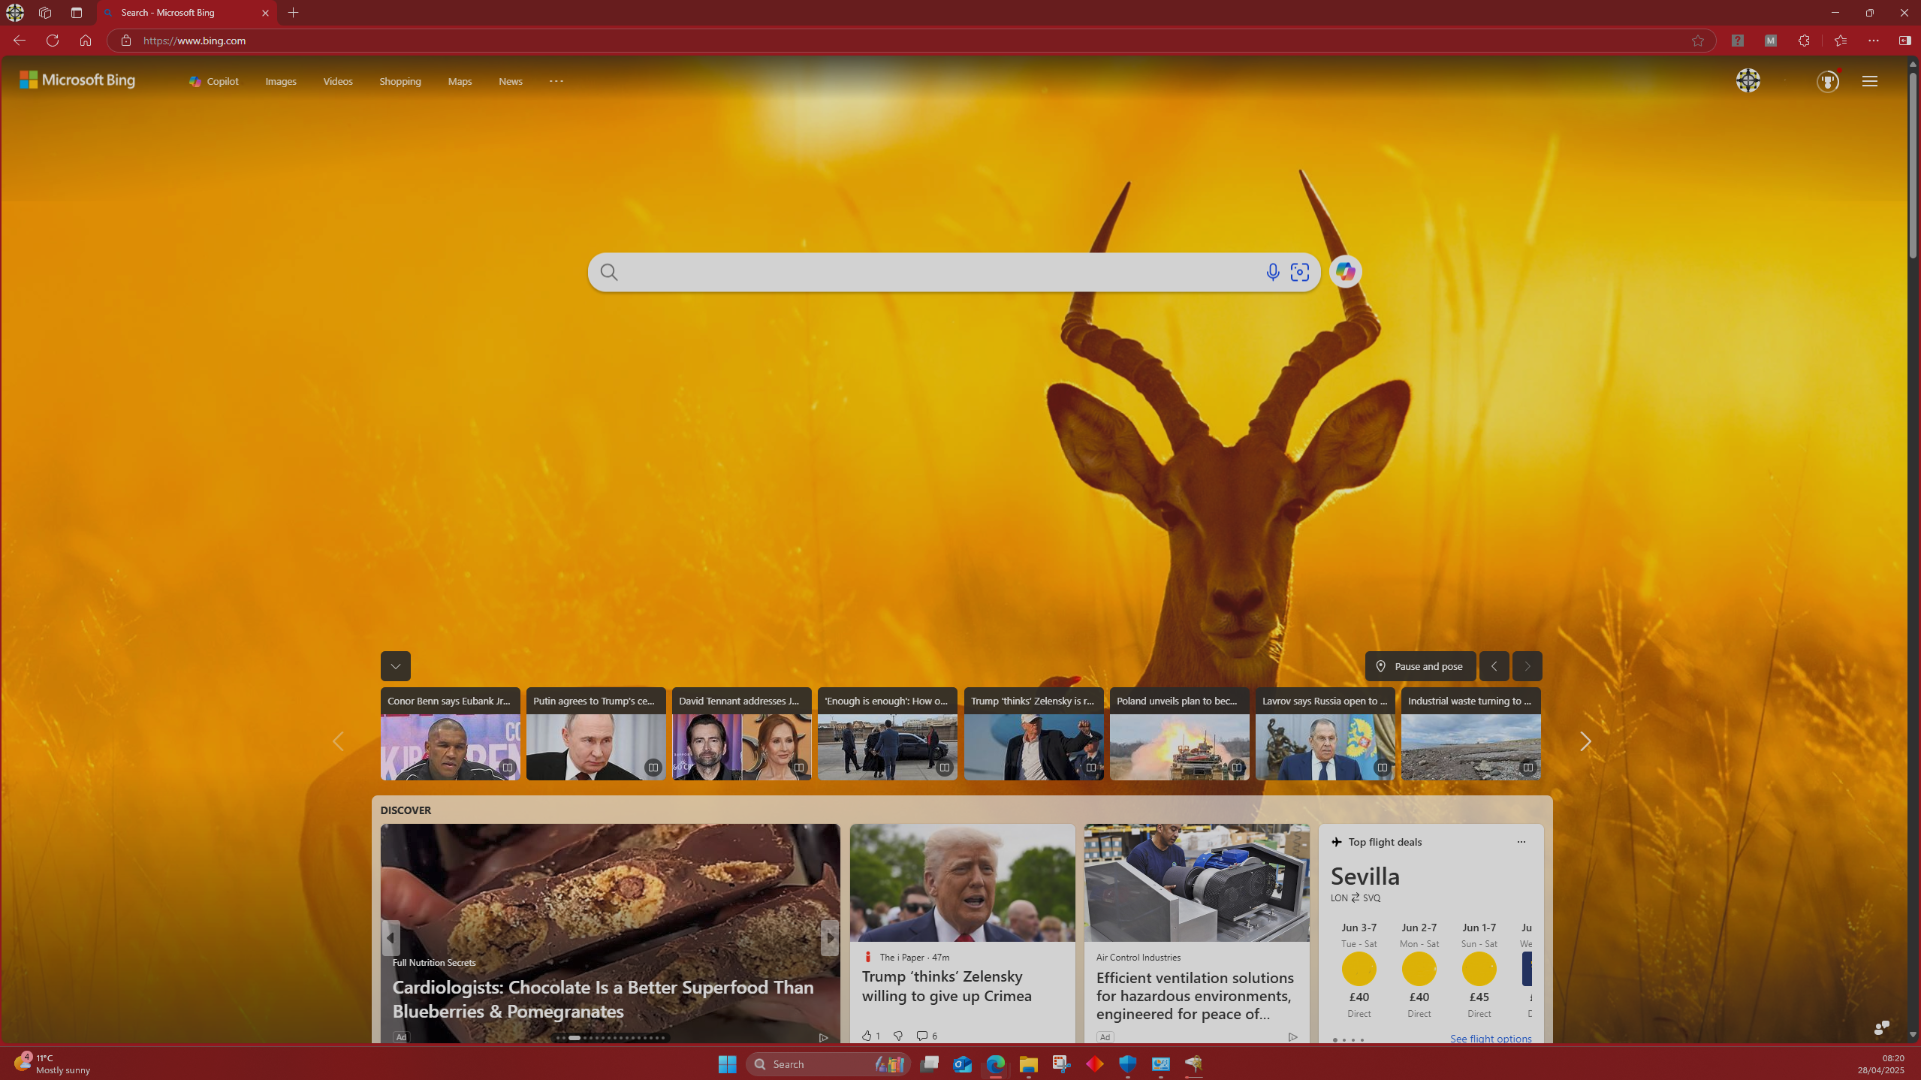The width and height of the screenshot is (1921, 1080).
Task: Open visual search camera icon
Action: click(x=1299, y=272)
